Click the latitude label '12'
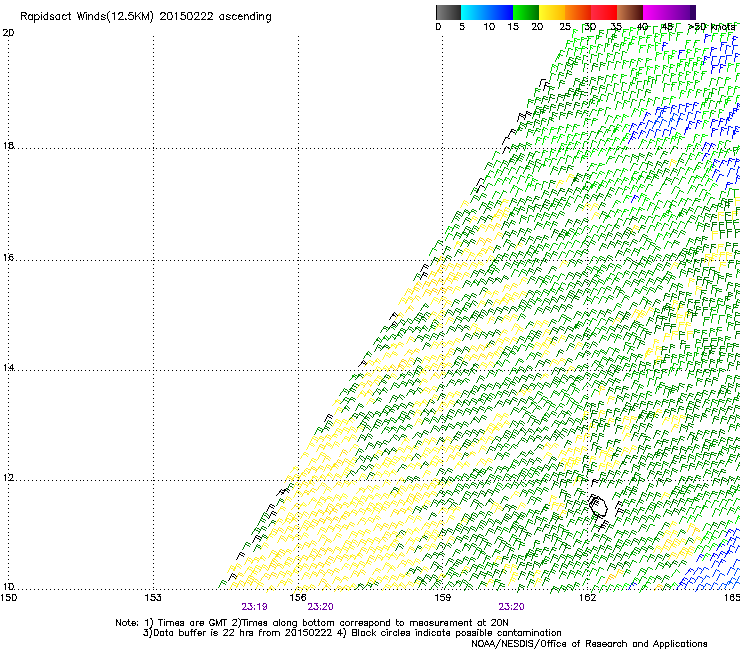The image size is (740, 650). (8, 478)
